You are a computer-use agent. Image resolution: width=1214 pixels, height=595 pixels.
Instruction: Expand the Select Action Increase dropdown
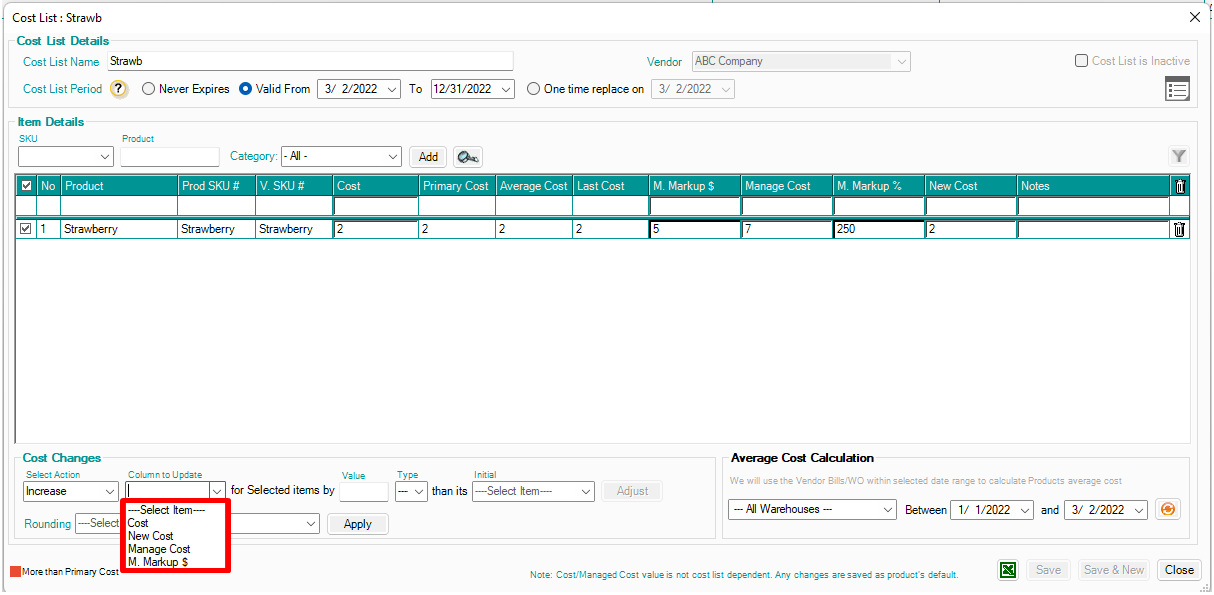pos(71,491)
